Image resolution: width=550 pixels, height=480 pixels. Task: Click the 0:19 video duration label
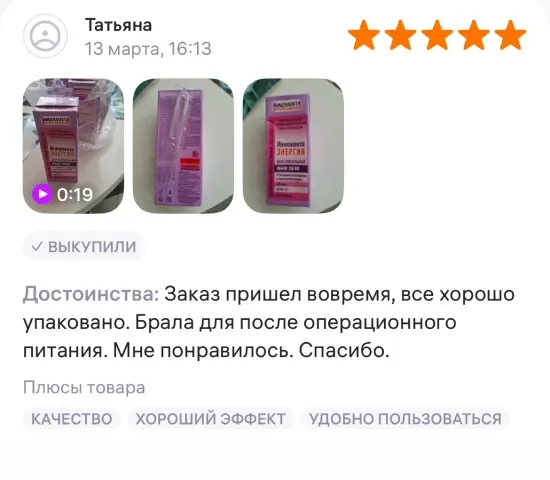75,194
